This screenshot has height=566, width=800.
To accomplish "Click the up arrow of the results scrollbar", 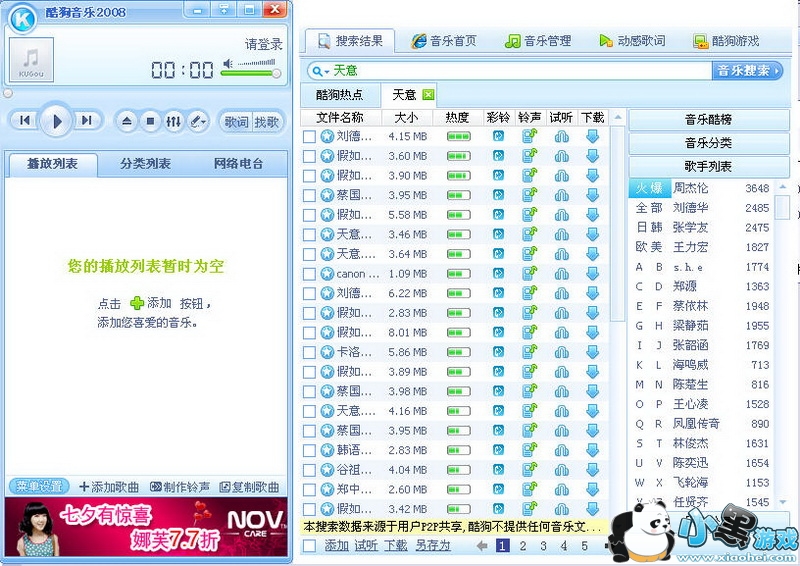I will 618,118.
